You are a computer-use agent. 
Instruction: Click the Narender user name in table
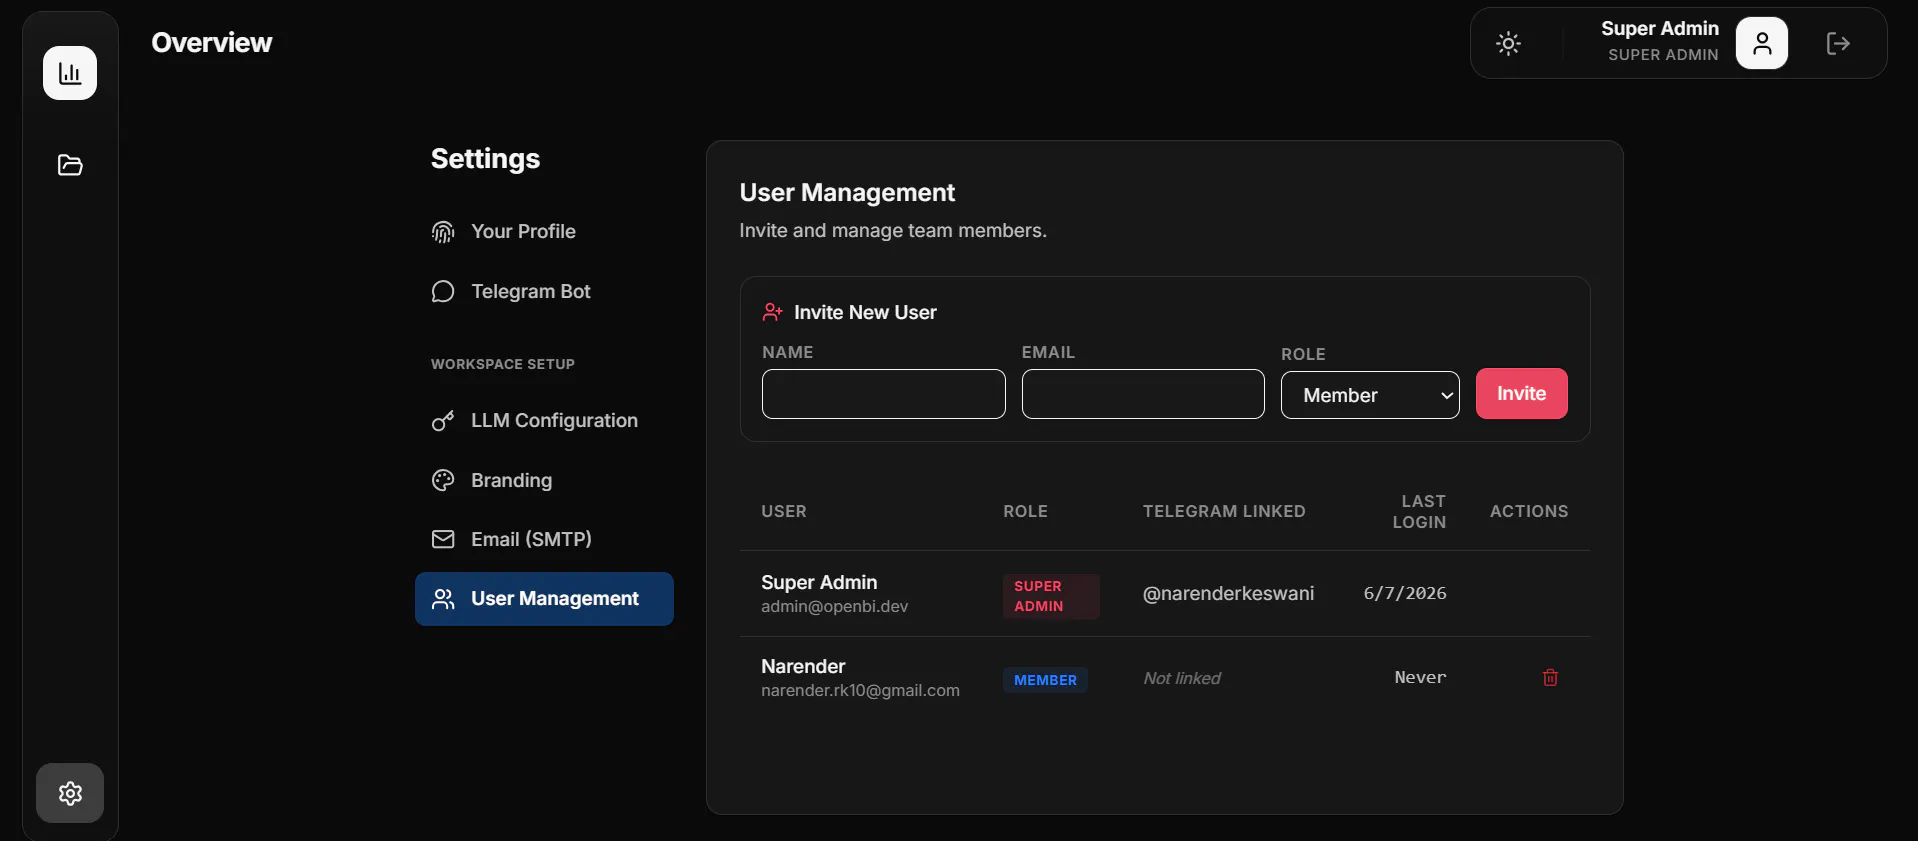tap(803, 666)
